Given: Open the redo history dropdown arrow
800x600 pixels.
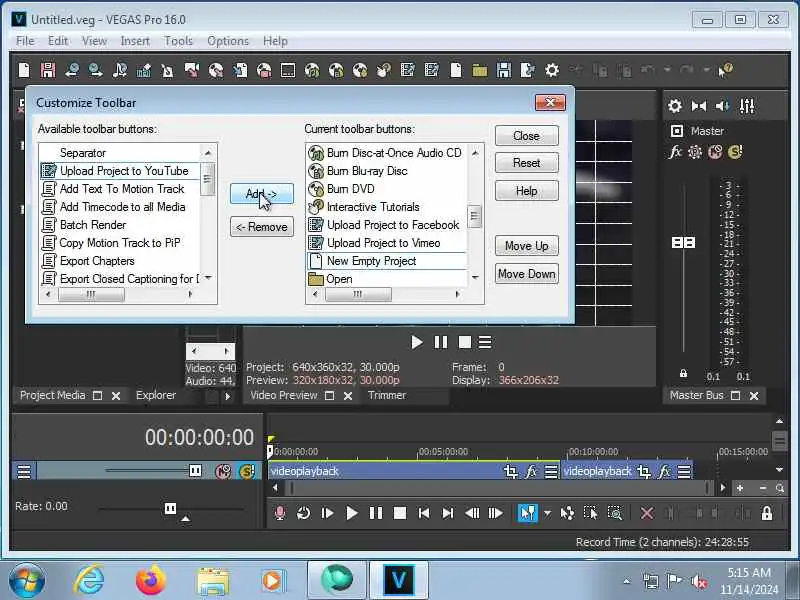Looking at the screenshot, I should 706,70.
